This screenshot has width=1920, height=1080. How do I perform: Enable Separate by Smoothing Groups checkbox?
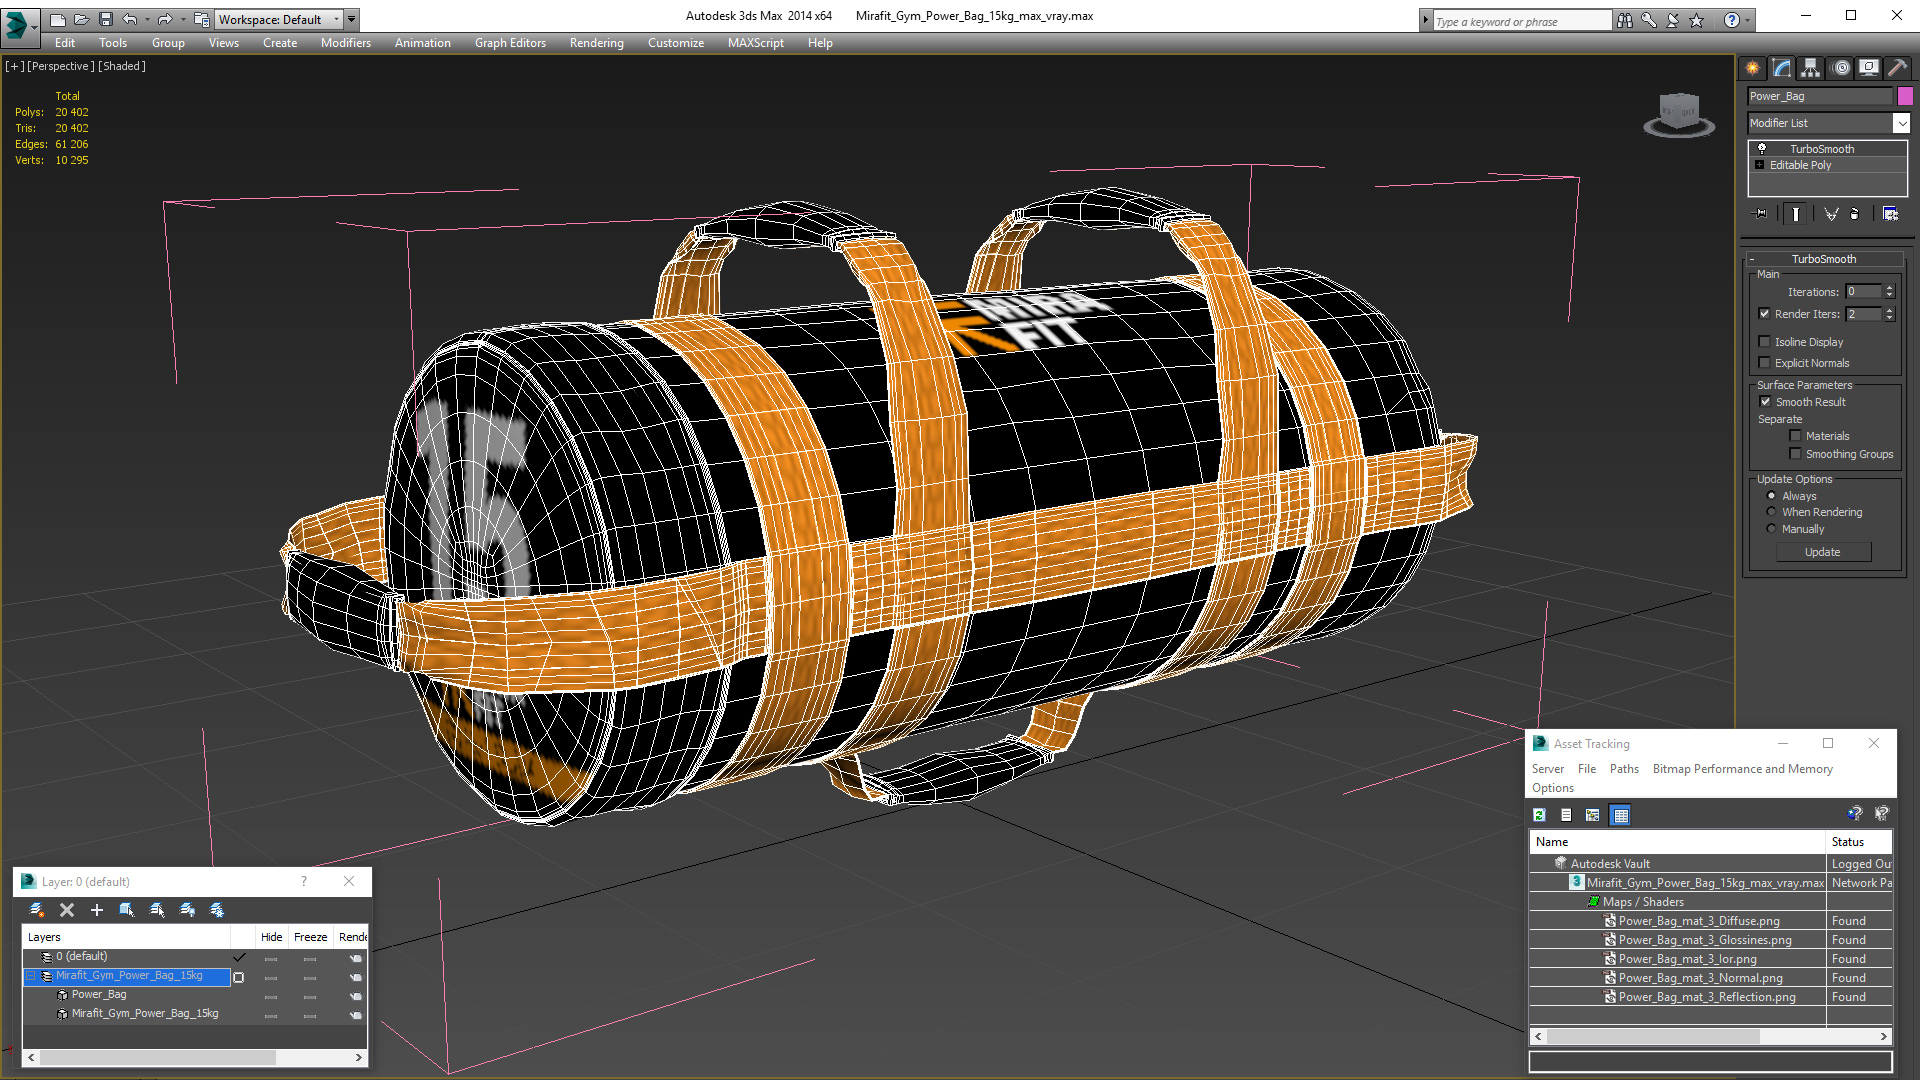pos(1796,454)
